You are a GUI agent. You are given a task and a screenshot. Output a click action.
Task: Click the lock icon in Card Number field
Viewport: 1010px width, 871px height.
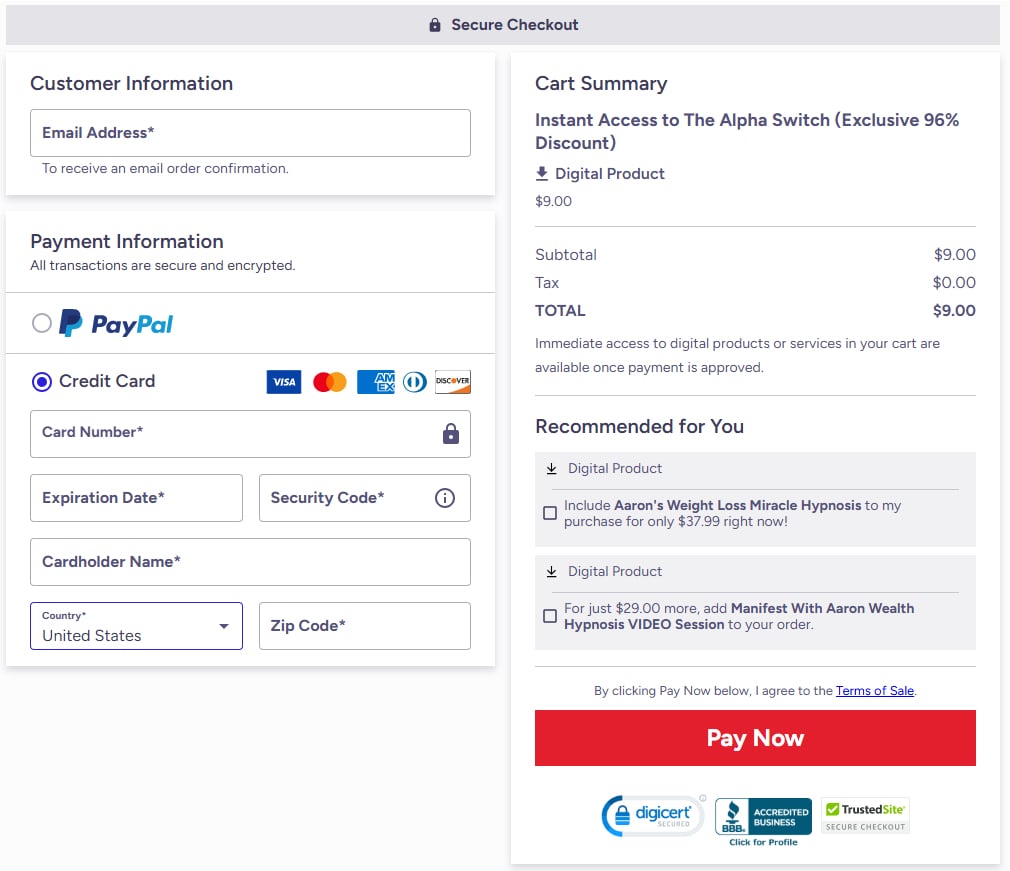[450, 434]
